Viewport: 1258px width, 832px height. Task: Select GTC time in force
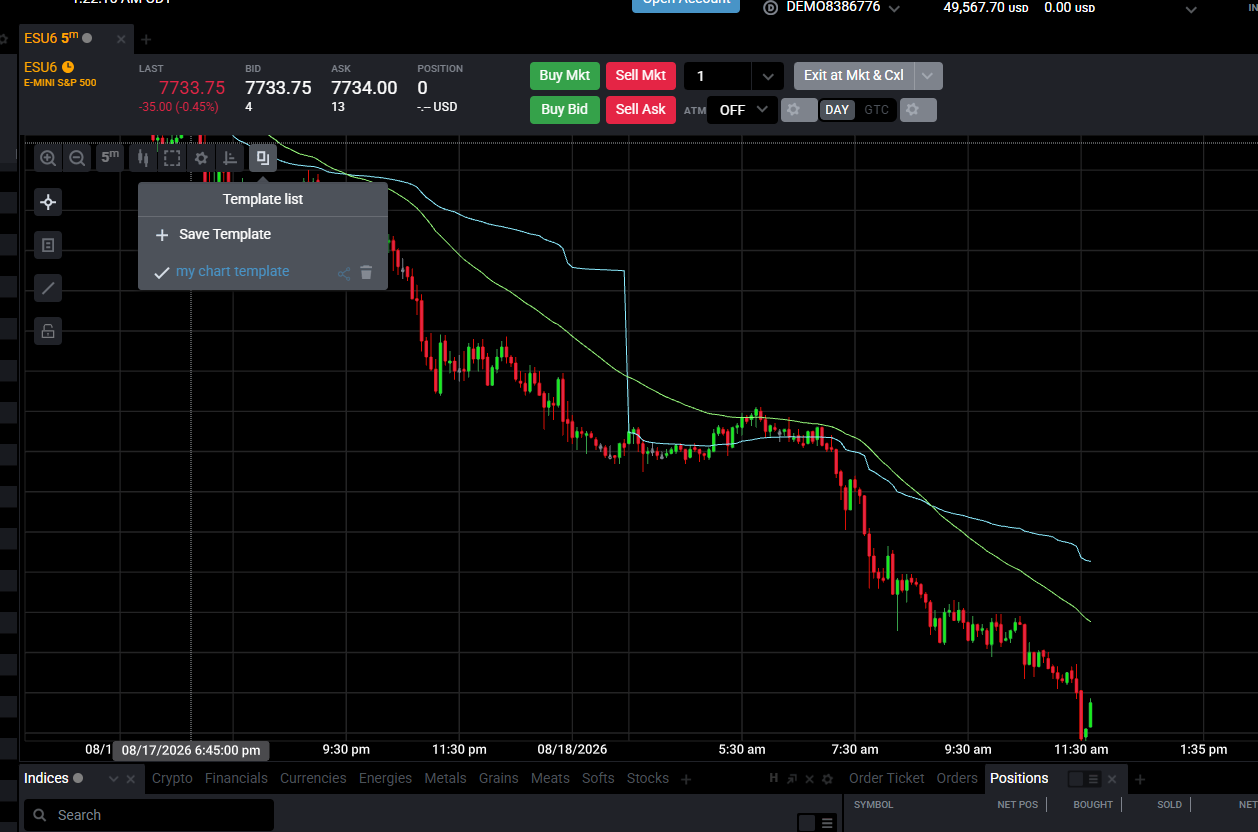(876, 110)
